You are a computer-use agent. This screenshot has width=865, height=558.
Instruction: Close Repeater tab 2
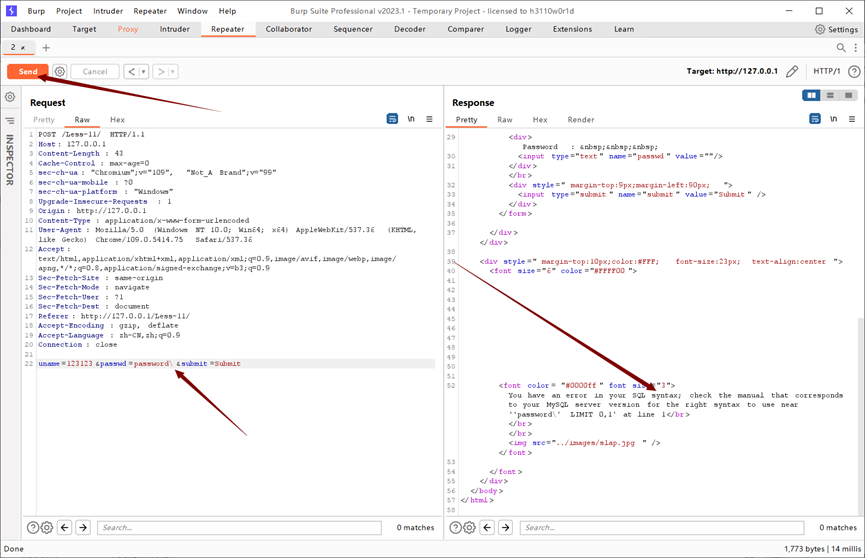(x=23, y=48)
